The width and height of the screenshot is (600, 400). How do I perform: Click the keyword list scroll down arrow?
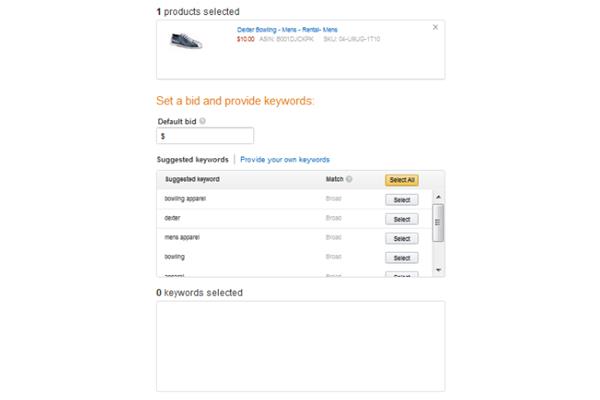(x=439, y=270)
